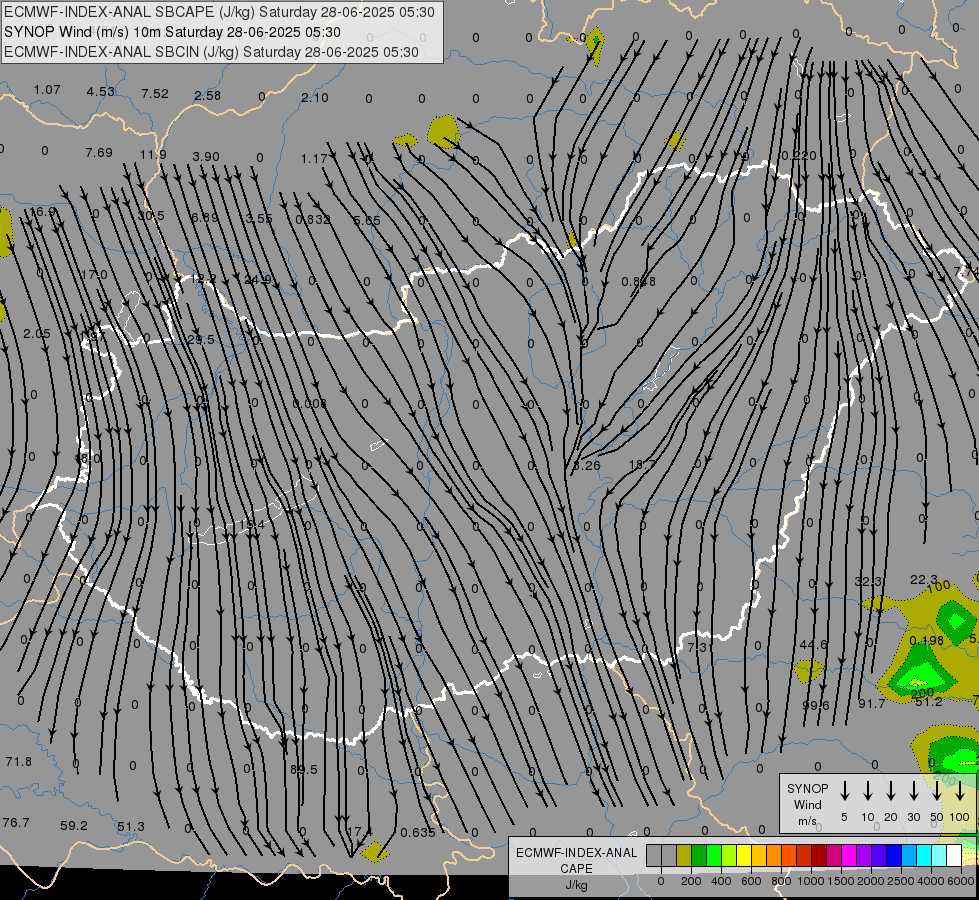Screen dimensions: 979x900
Task: Click the 'm/s' unit in wind legend
Action: click(x=807, y=821)
